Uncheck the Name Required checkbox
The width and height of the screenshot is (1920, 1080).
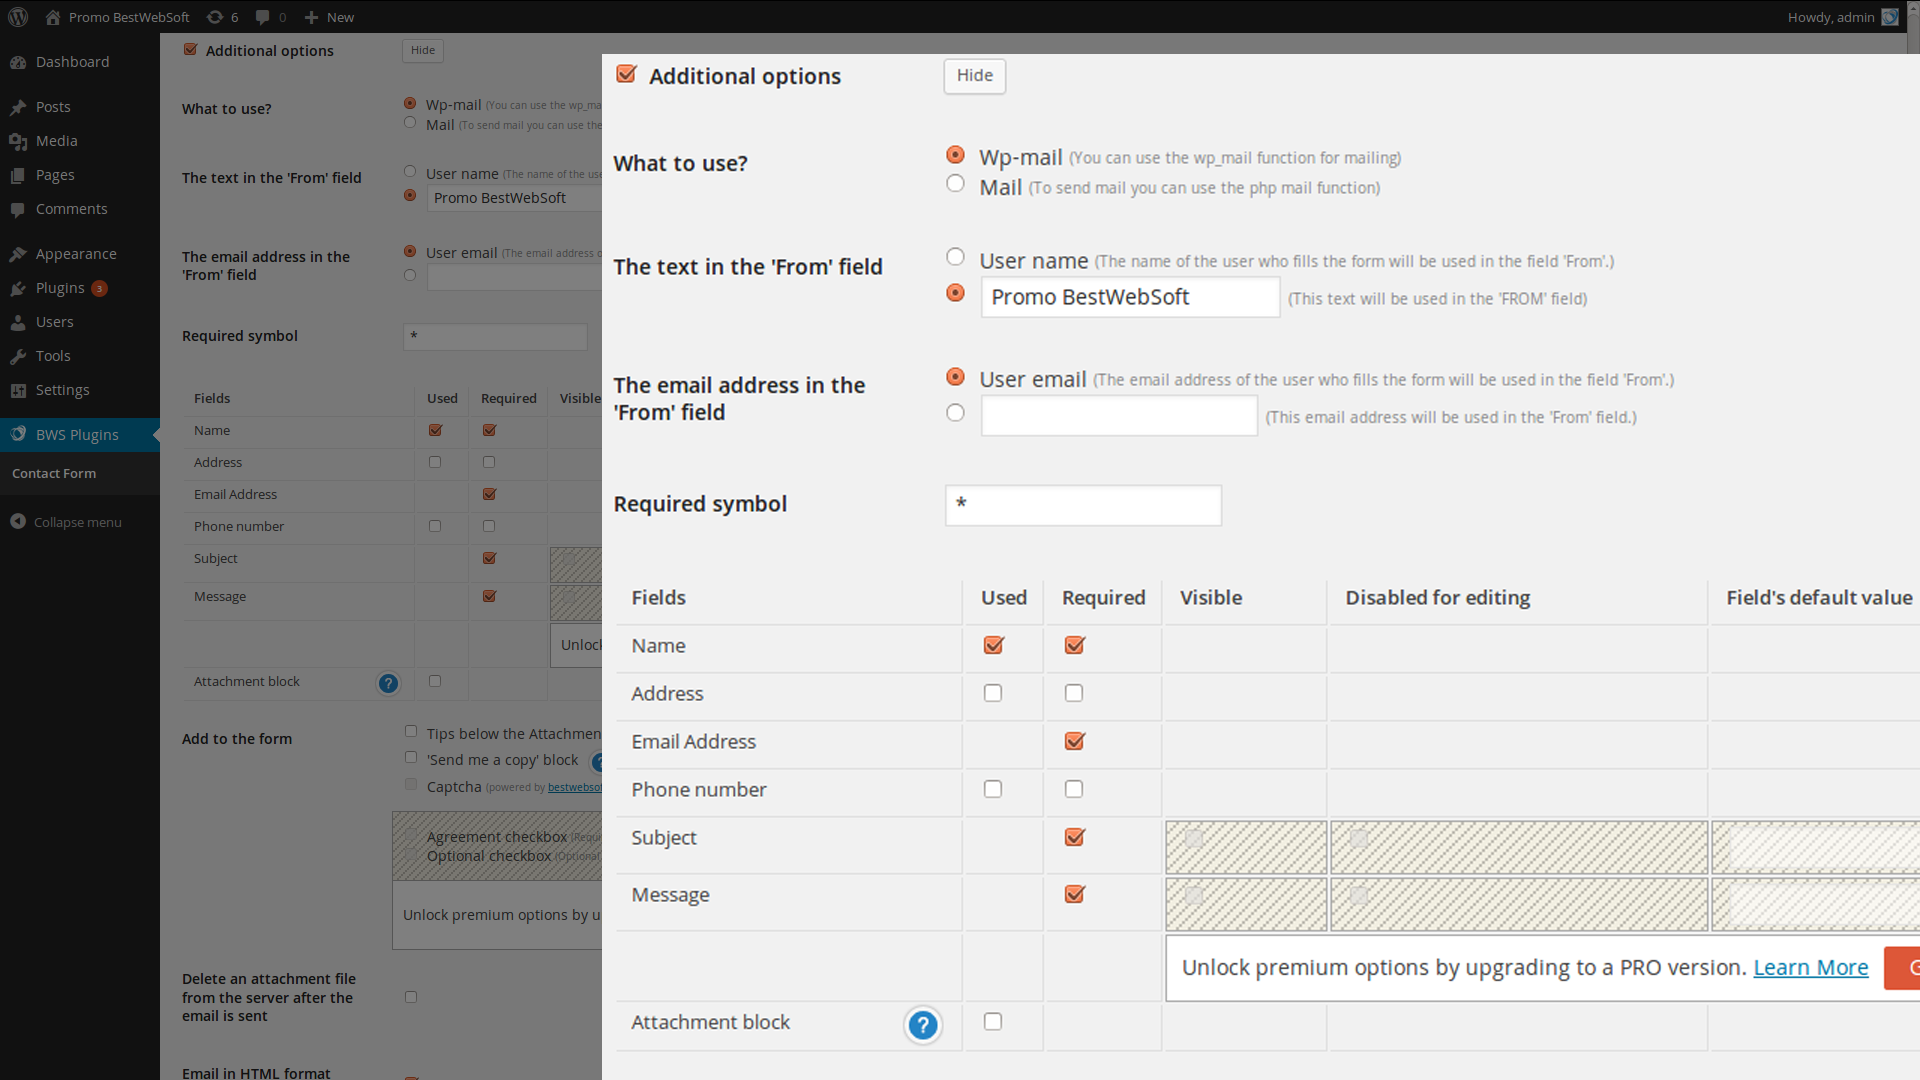pos(1074,645)
